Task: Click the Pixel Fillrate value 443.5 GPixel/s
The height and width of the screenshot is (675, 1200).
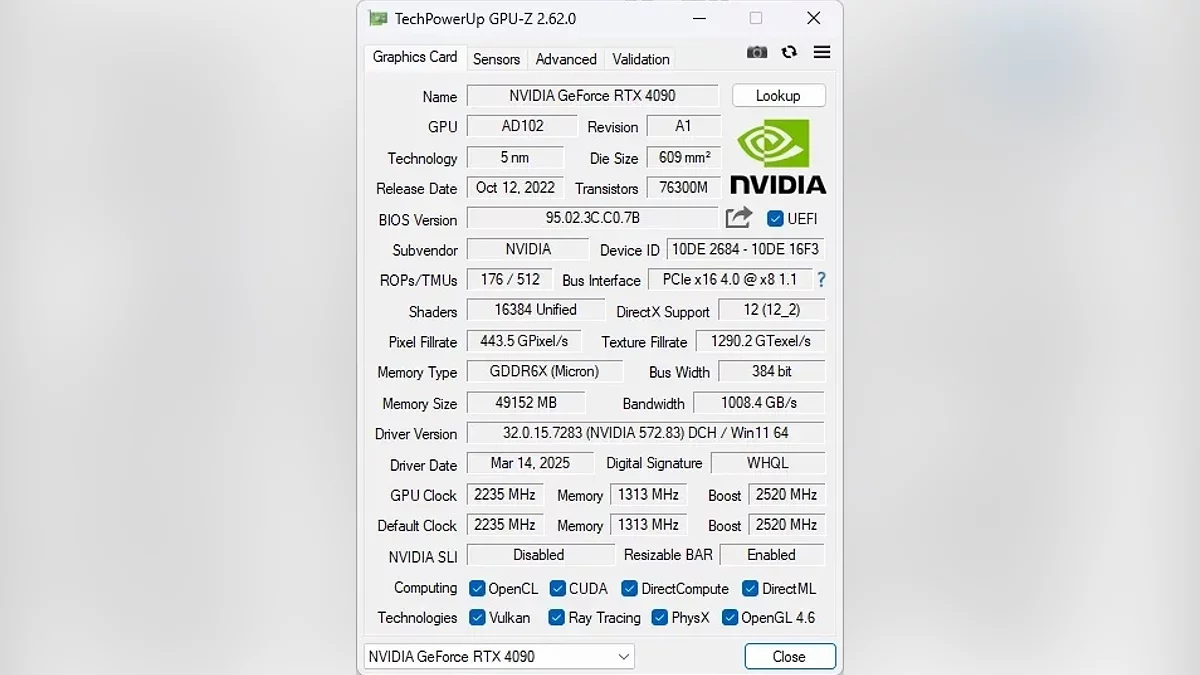Action: coord(524,341)
